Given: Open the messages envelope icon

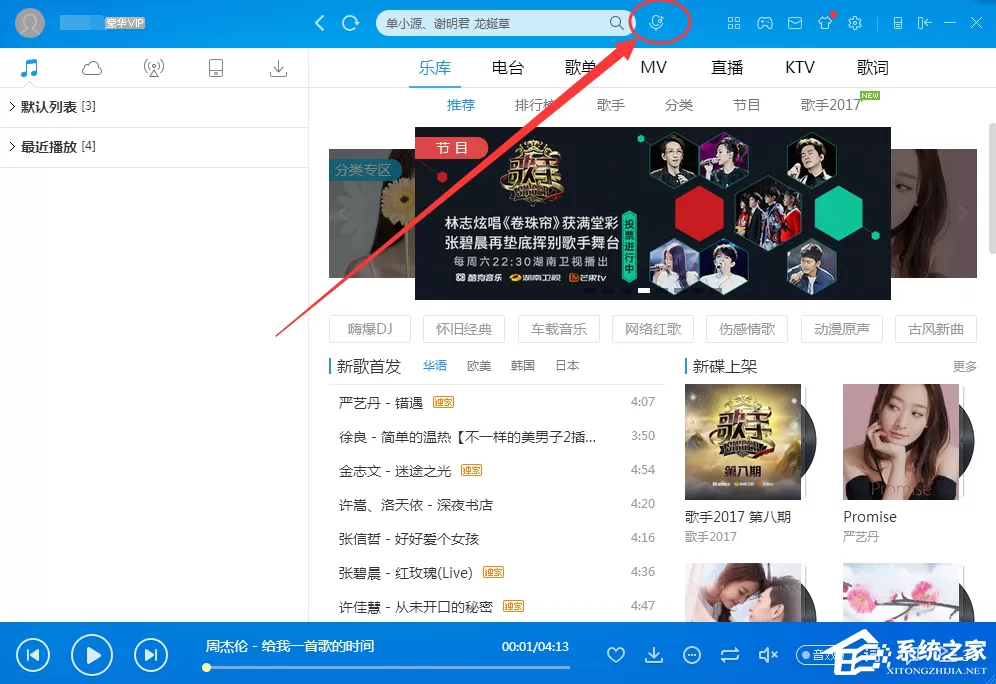Looking at the screenshot, I should [x=795, y=23].
